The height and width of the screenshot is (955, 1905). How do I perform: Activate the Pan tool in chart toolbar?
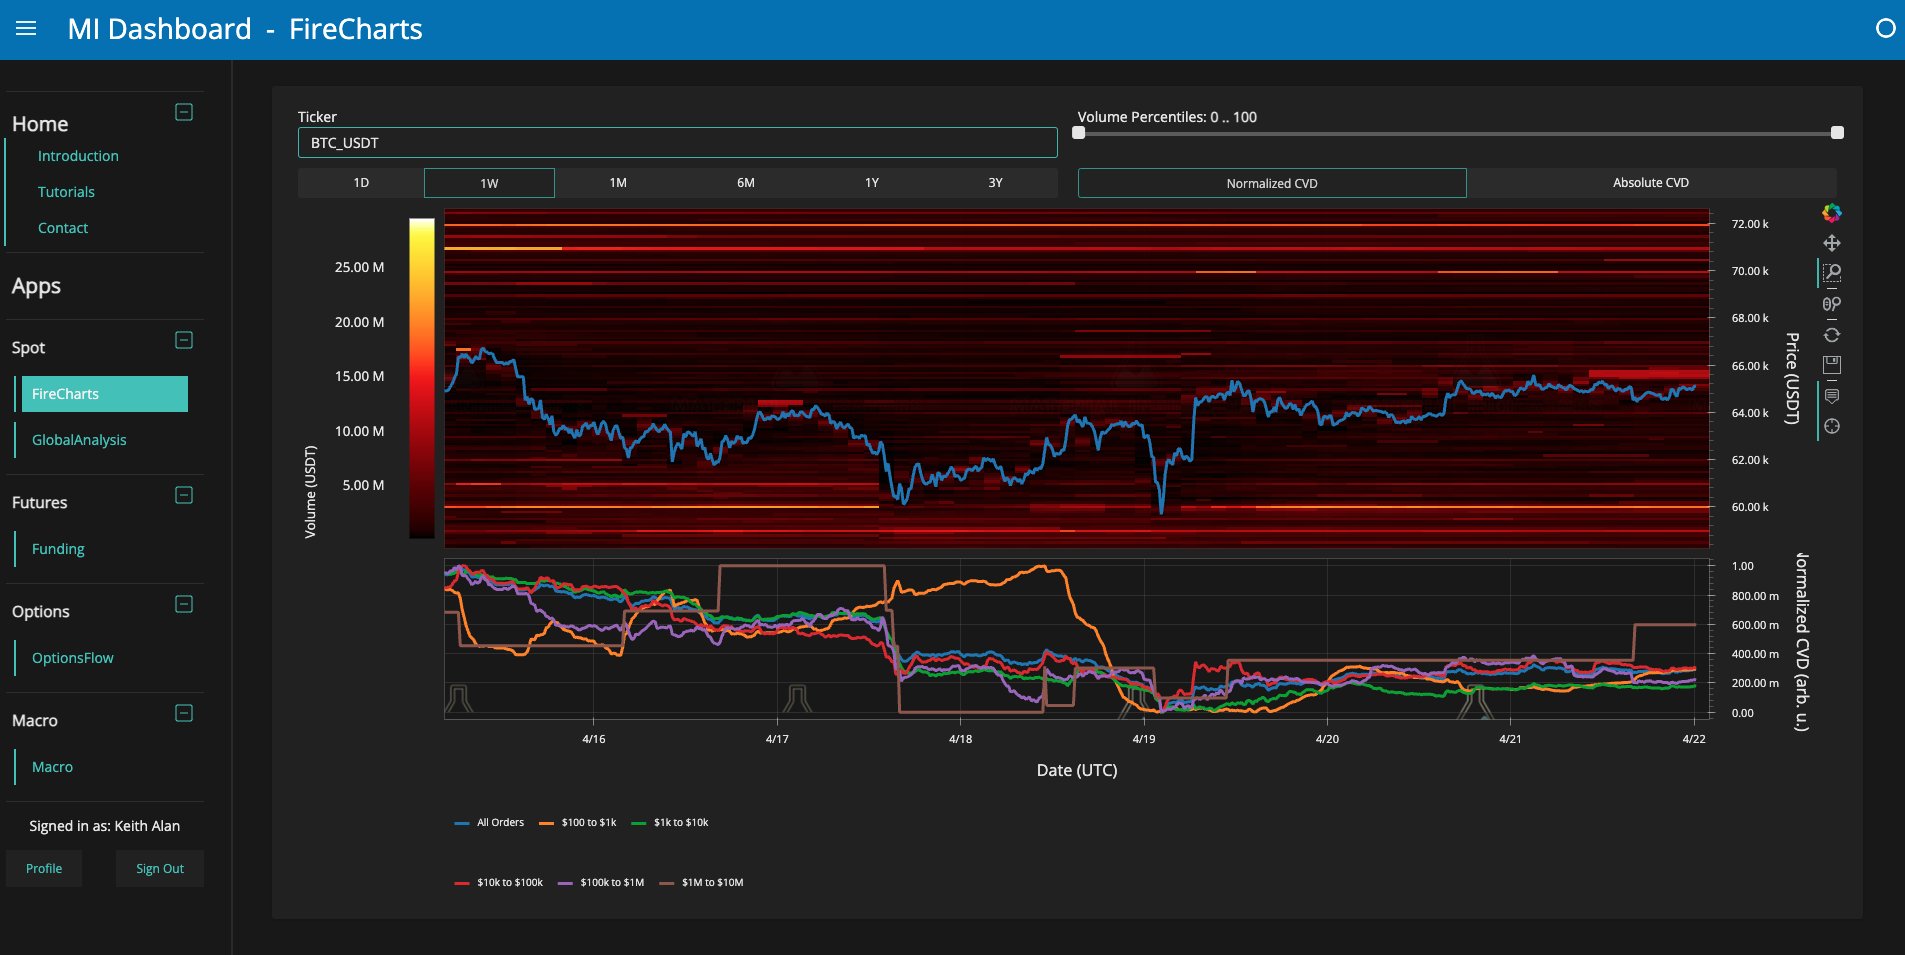[x=1831, y=243]
